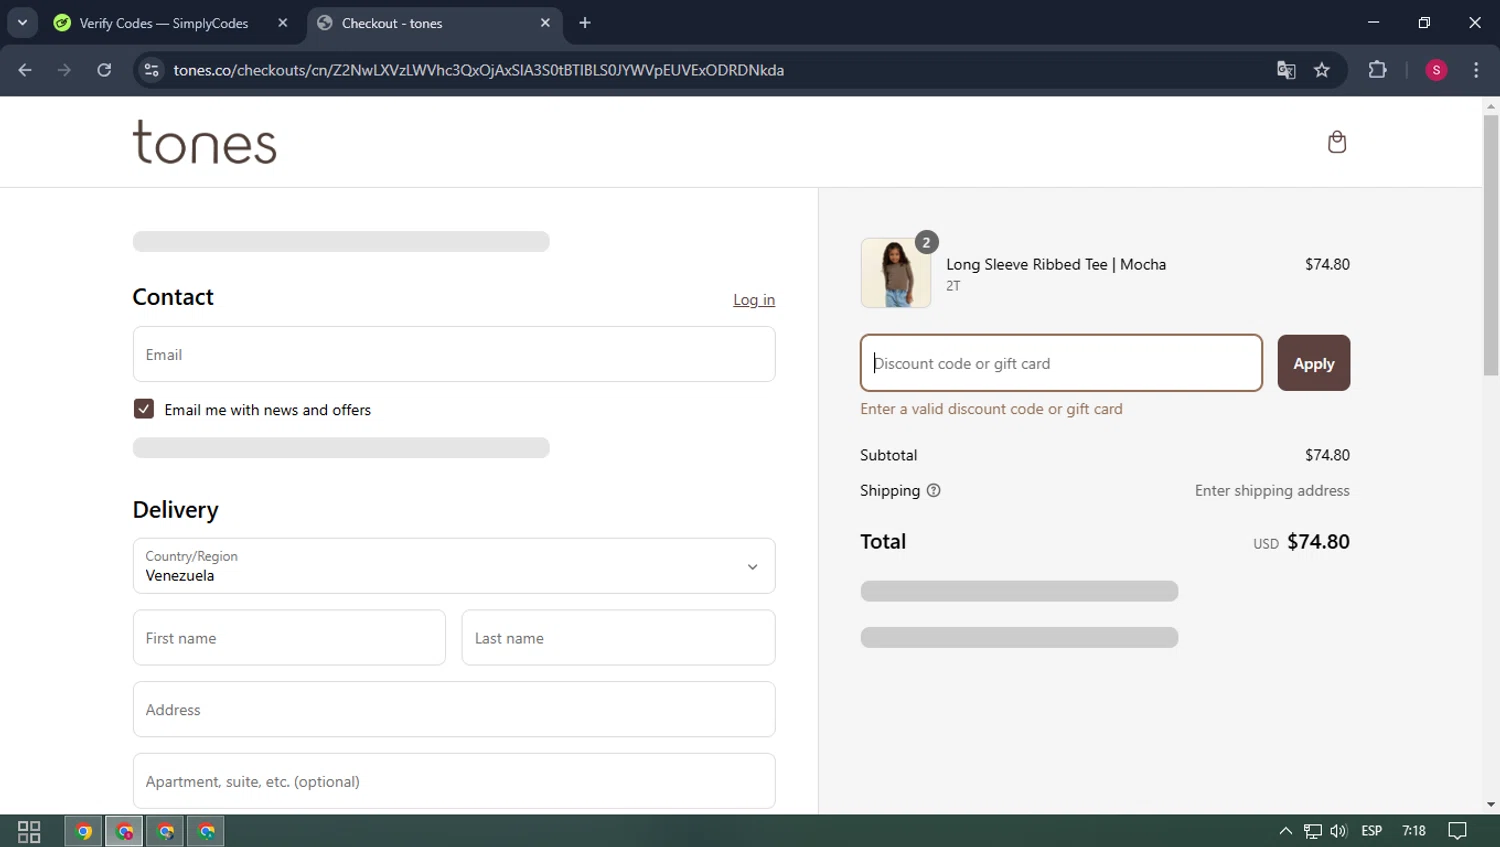1500x847 pixels.
Task: Open the extensions puzzle icon
Action: 1377,70
